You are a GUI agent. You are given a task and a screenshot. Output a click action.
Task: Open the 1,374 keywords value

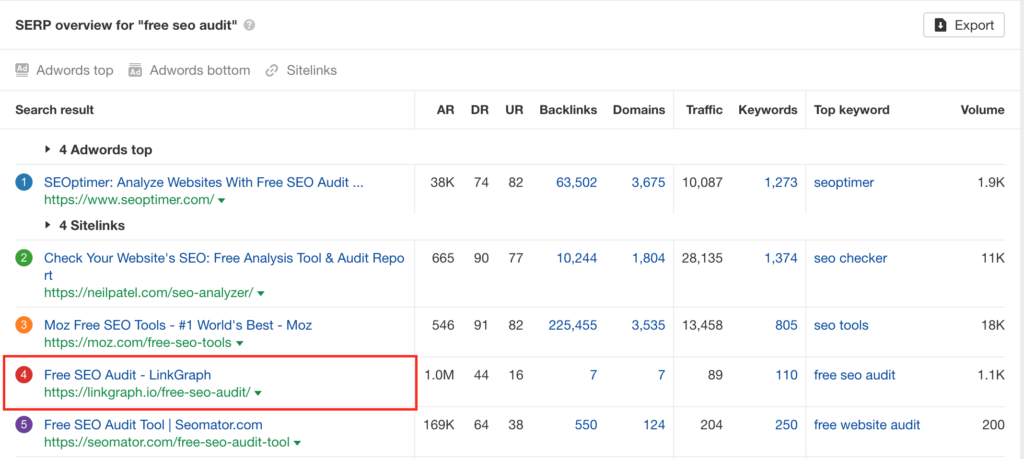pyautogui.click(x=781, y=258)
